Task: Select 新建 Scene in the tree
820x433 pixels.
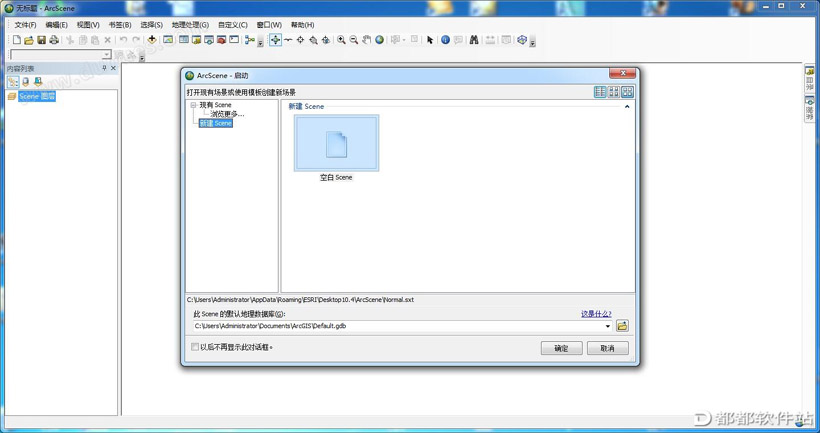Action: click(215, 123)
